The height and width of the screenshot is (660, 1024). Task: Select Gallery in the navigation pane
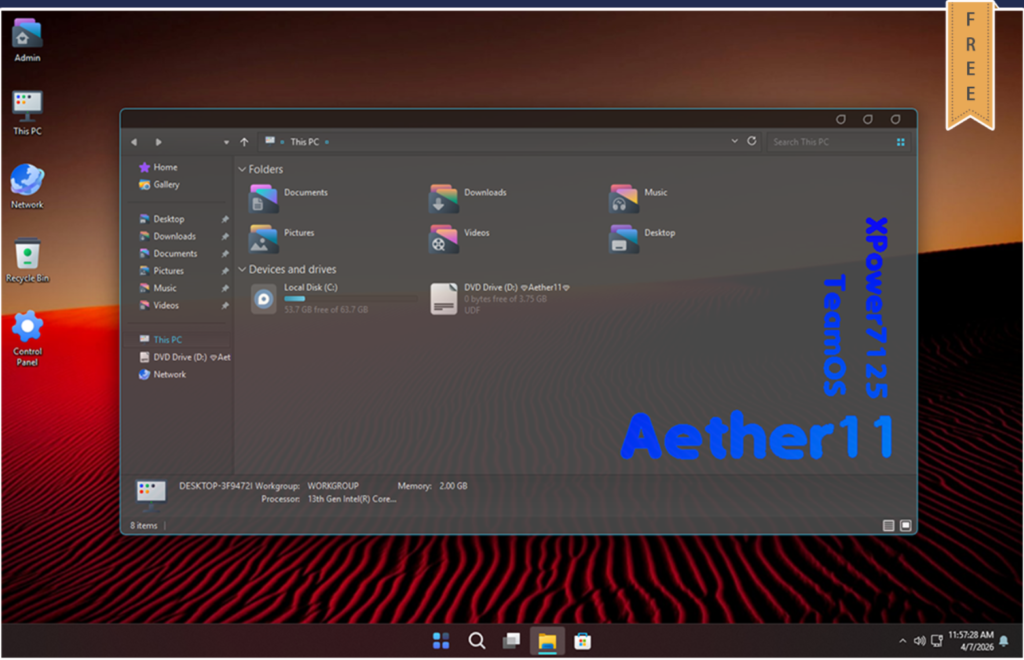(166, 185)
